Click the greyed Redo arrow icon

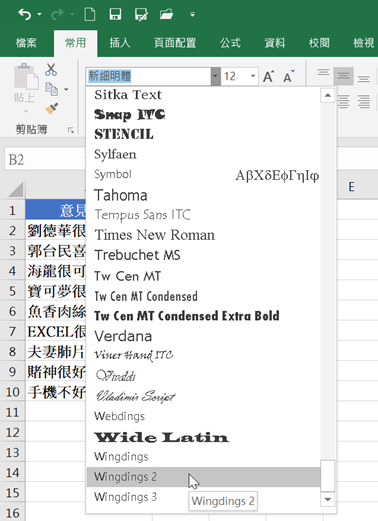[57, 14]
